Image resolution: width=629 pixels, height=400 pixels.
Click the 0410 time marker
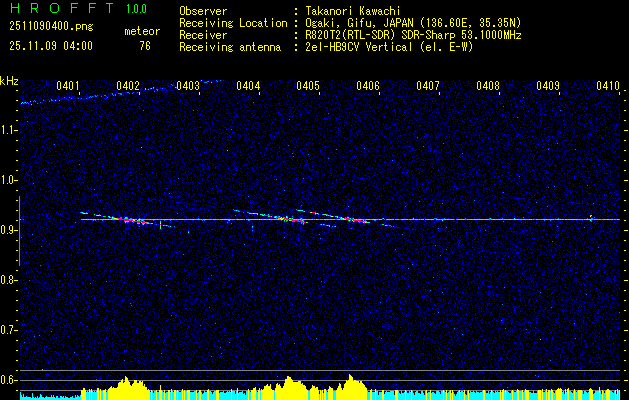point(607,87)
